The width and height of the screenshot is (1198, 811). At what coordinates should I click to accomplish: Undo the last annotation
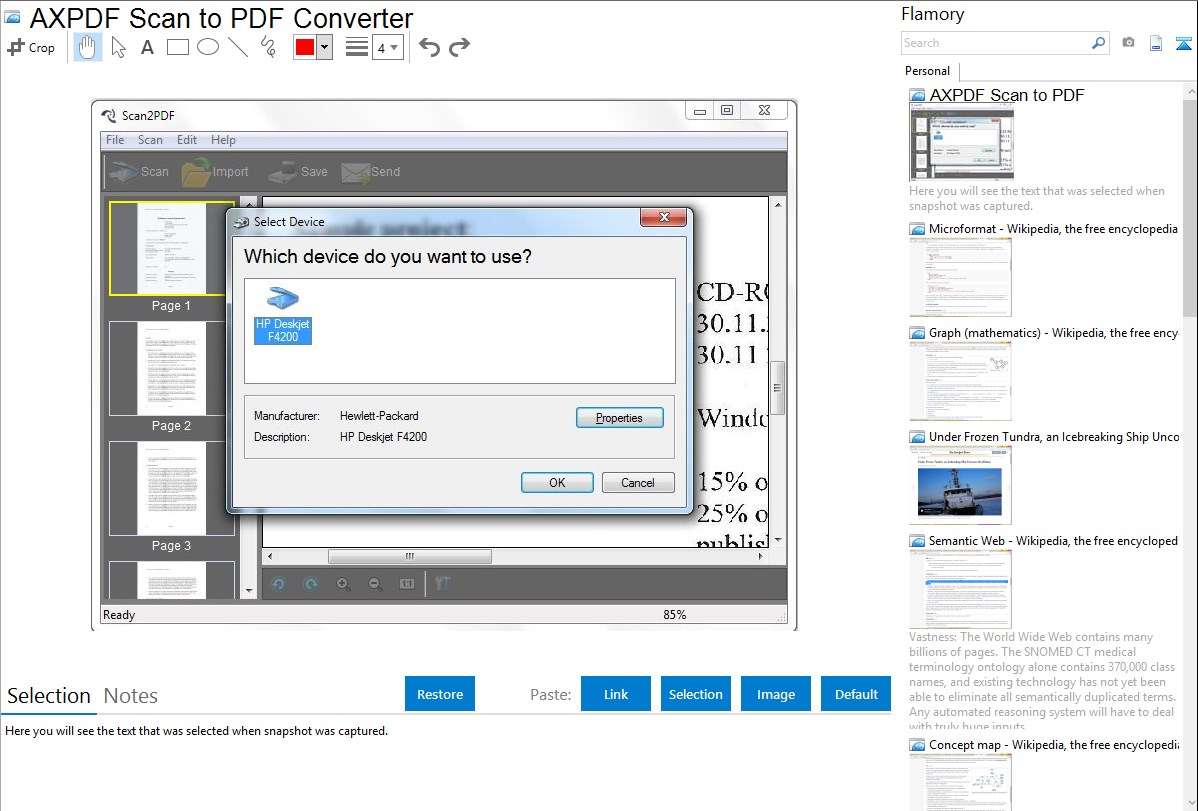point(429,47)
